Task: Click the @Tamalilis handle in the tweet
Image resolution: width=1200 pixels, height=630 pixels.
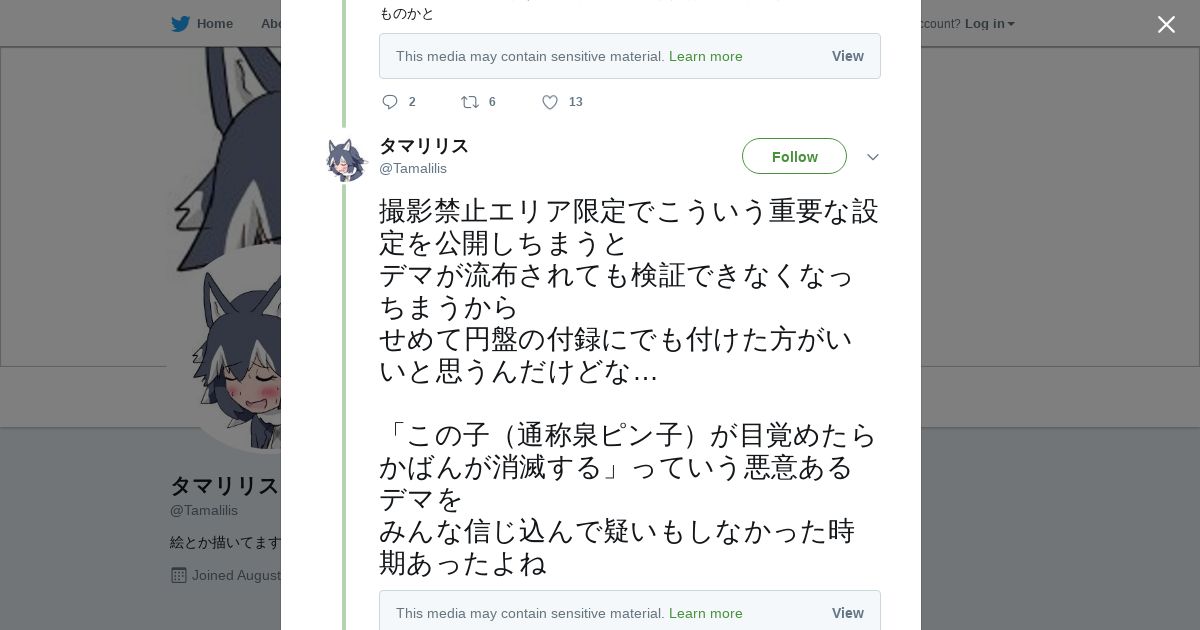Action: [413, 168]
